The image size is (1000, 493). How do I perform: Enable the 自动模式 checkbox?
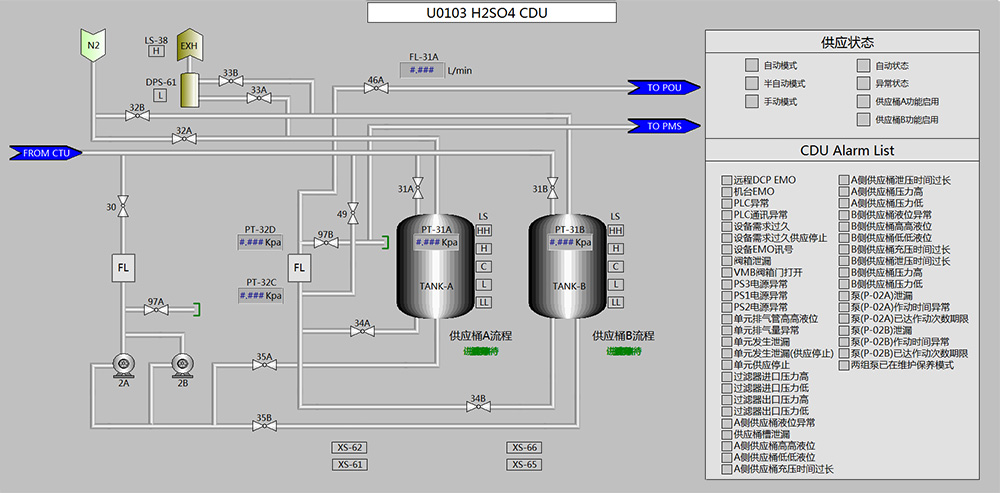(x=751, y=65)
